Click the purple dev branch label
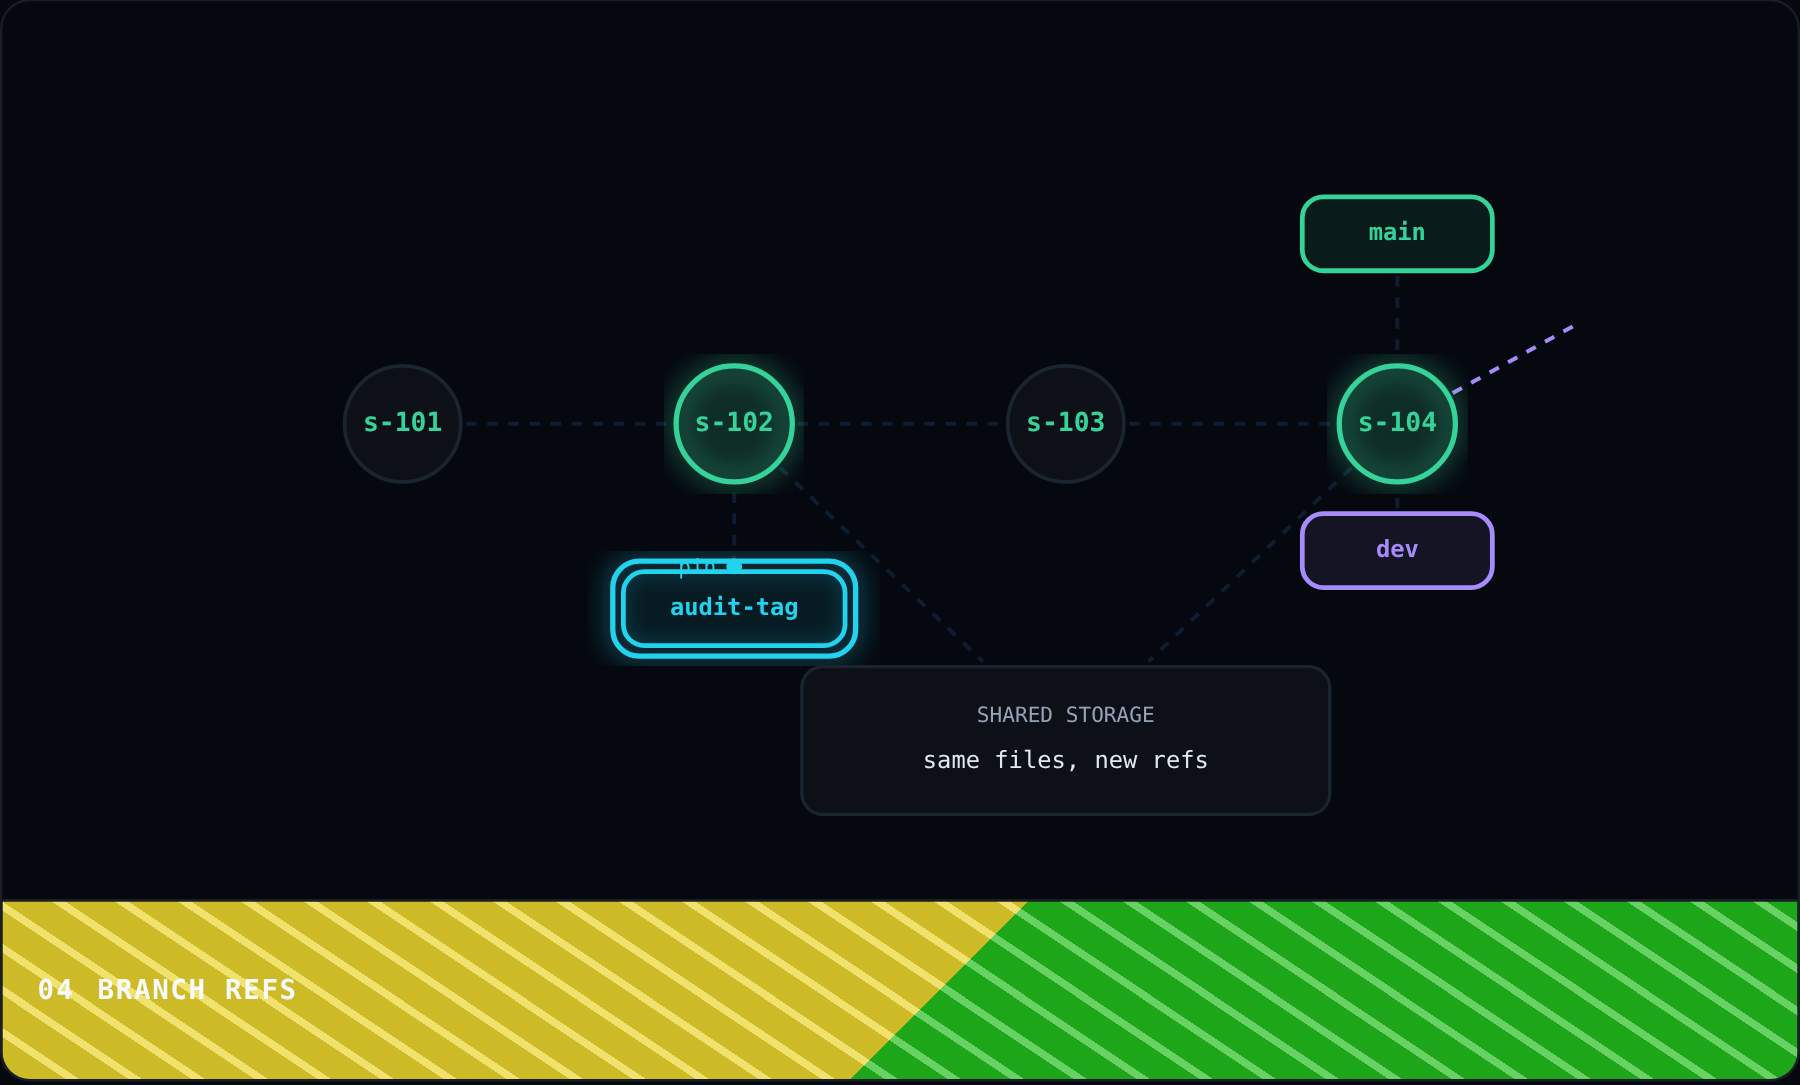 [1397, 550]
